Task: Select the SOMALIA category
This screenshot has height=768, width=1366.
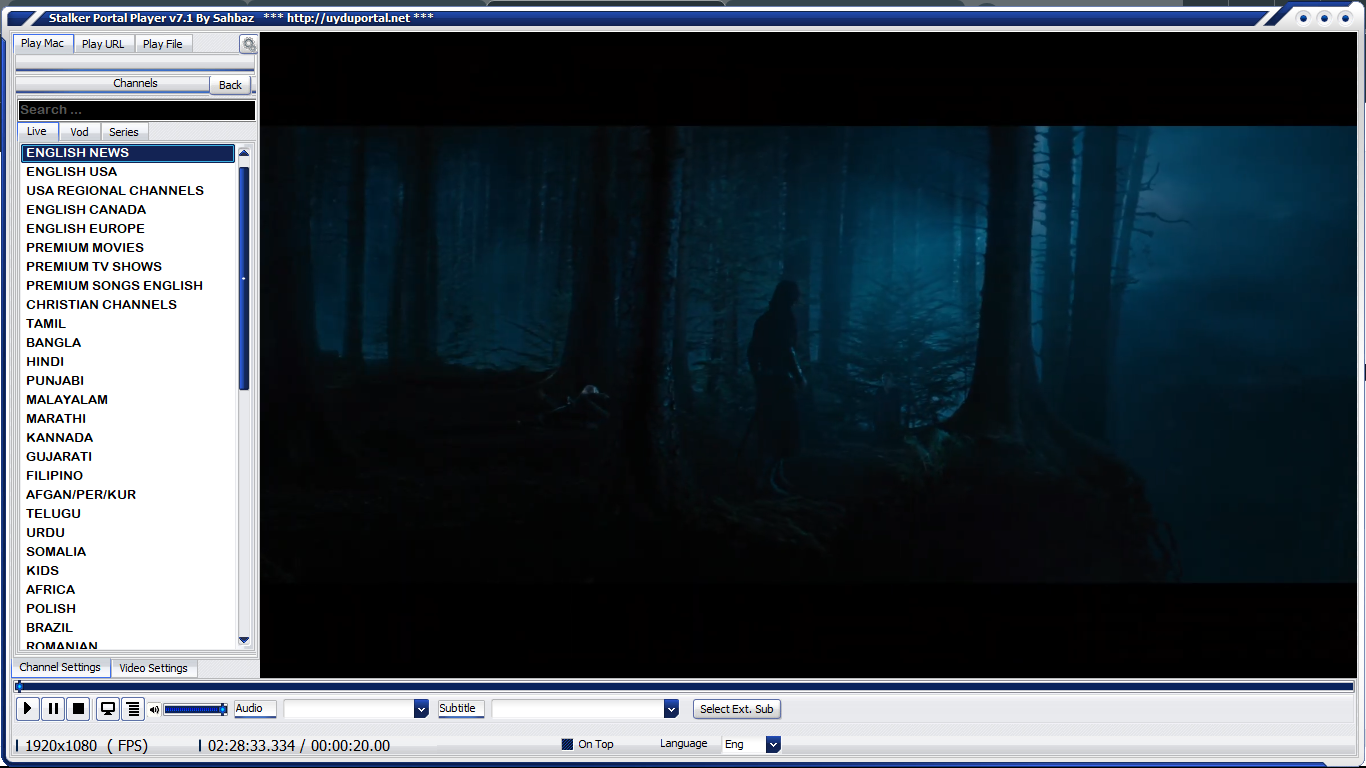Action: pos(128,552)
